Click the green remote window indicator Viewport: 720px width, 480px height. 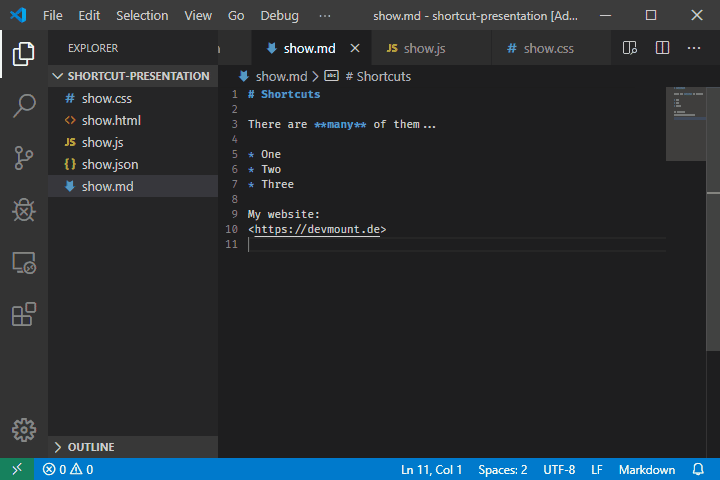17,469
